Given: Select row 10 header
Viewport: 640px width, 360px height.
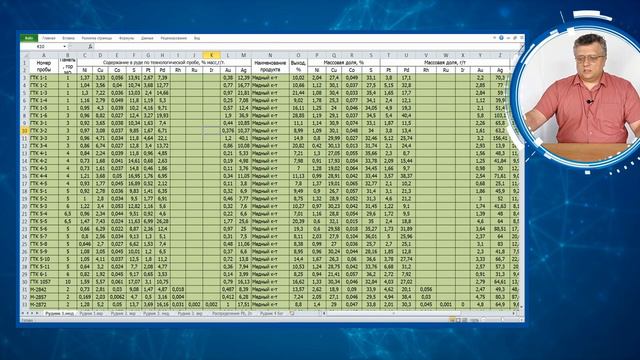Looking at the screenshot, I should (x=24, y=131).
